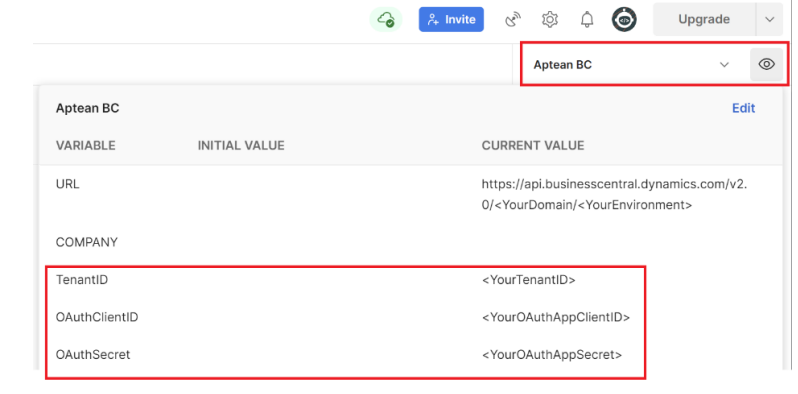The width and height of the screenshot is (798, 394).
Task: Click the cloud sync status icon
Action: (x=385, y=20)
